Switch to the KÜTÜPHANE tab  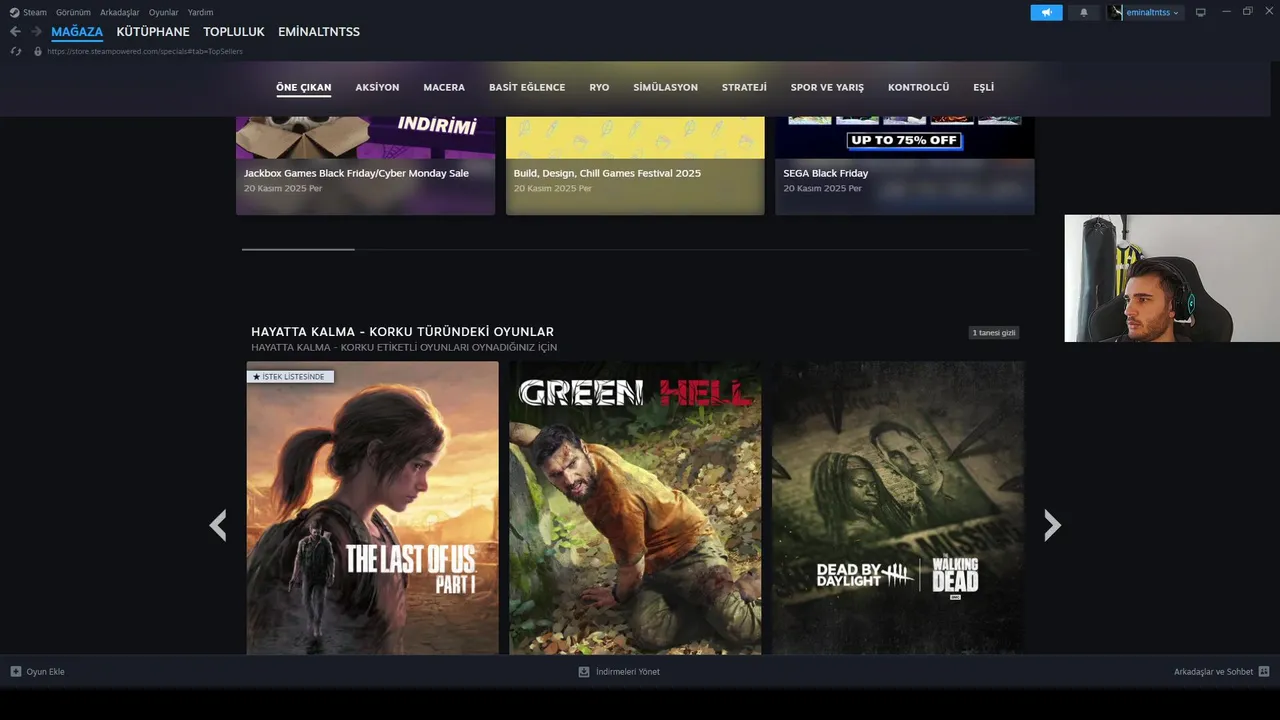click(153, 32)
